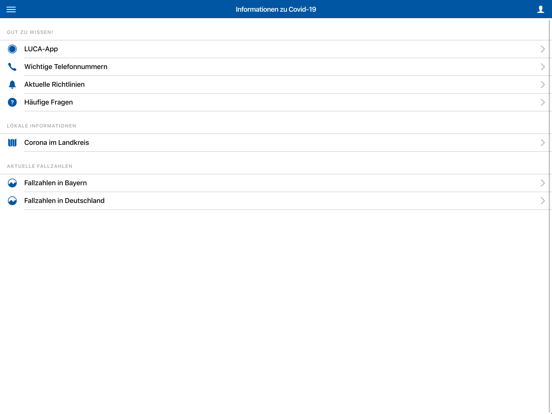Image resolution: width=552 pixels, height=414 pixels.
Task: Click the 'AKTUELLE FALLZAHLEN' section header
Action: pyautogui.click(x=39, y=166)
